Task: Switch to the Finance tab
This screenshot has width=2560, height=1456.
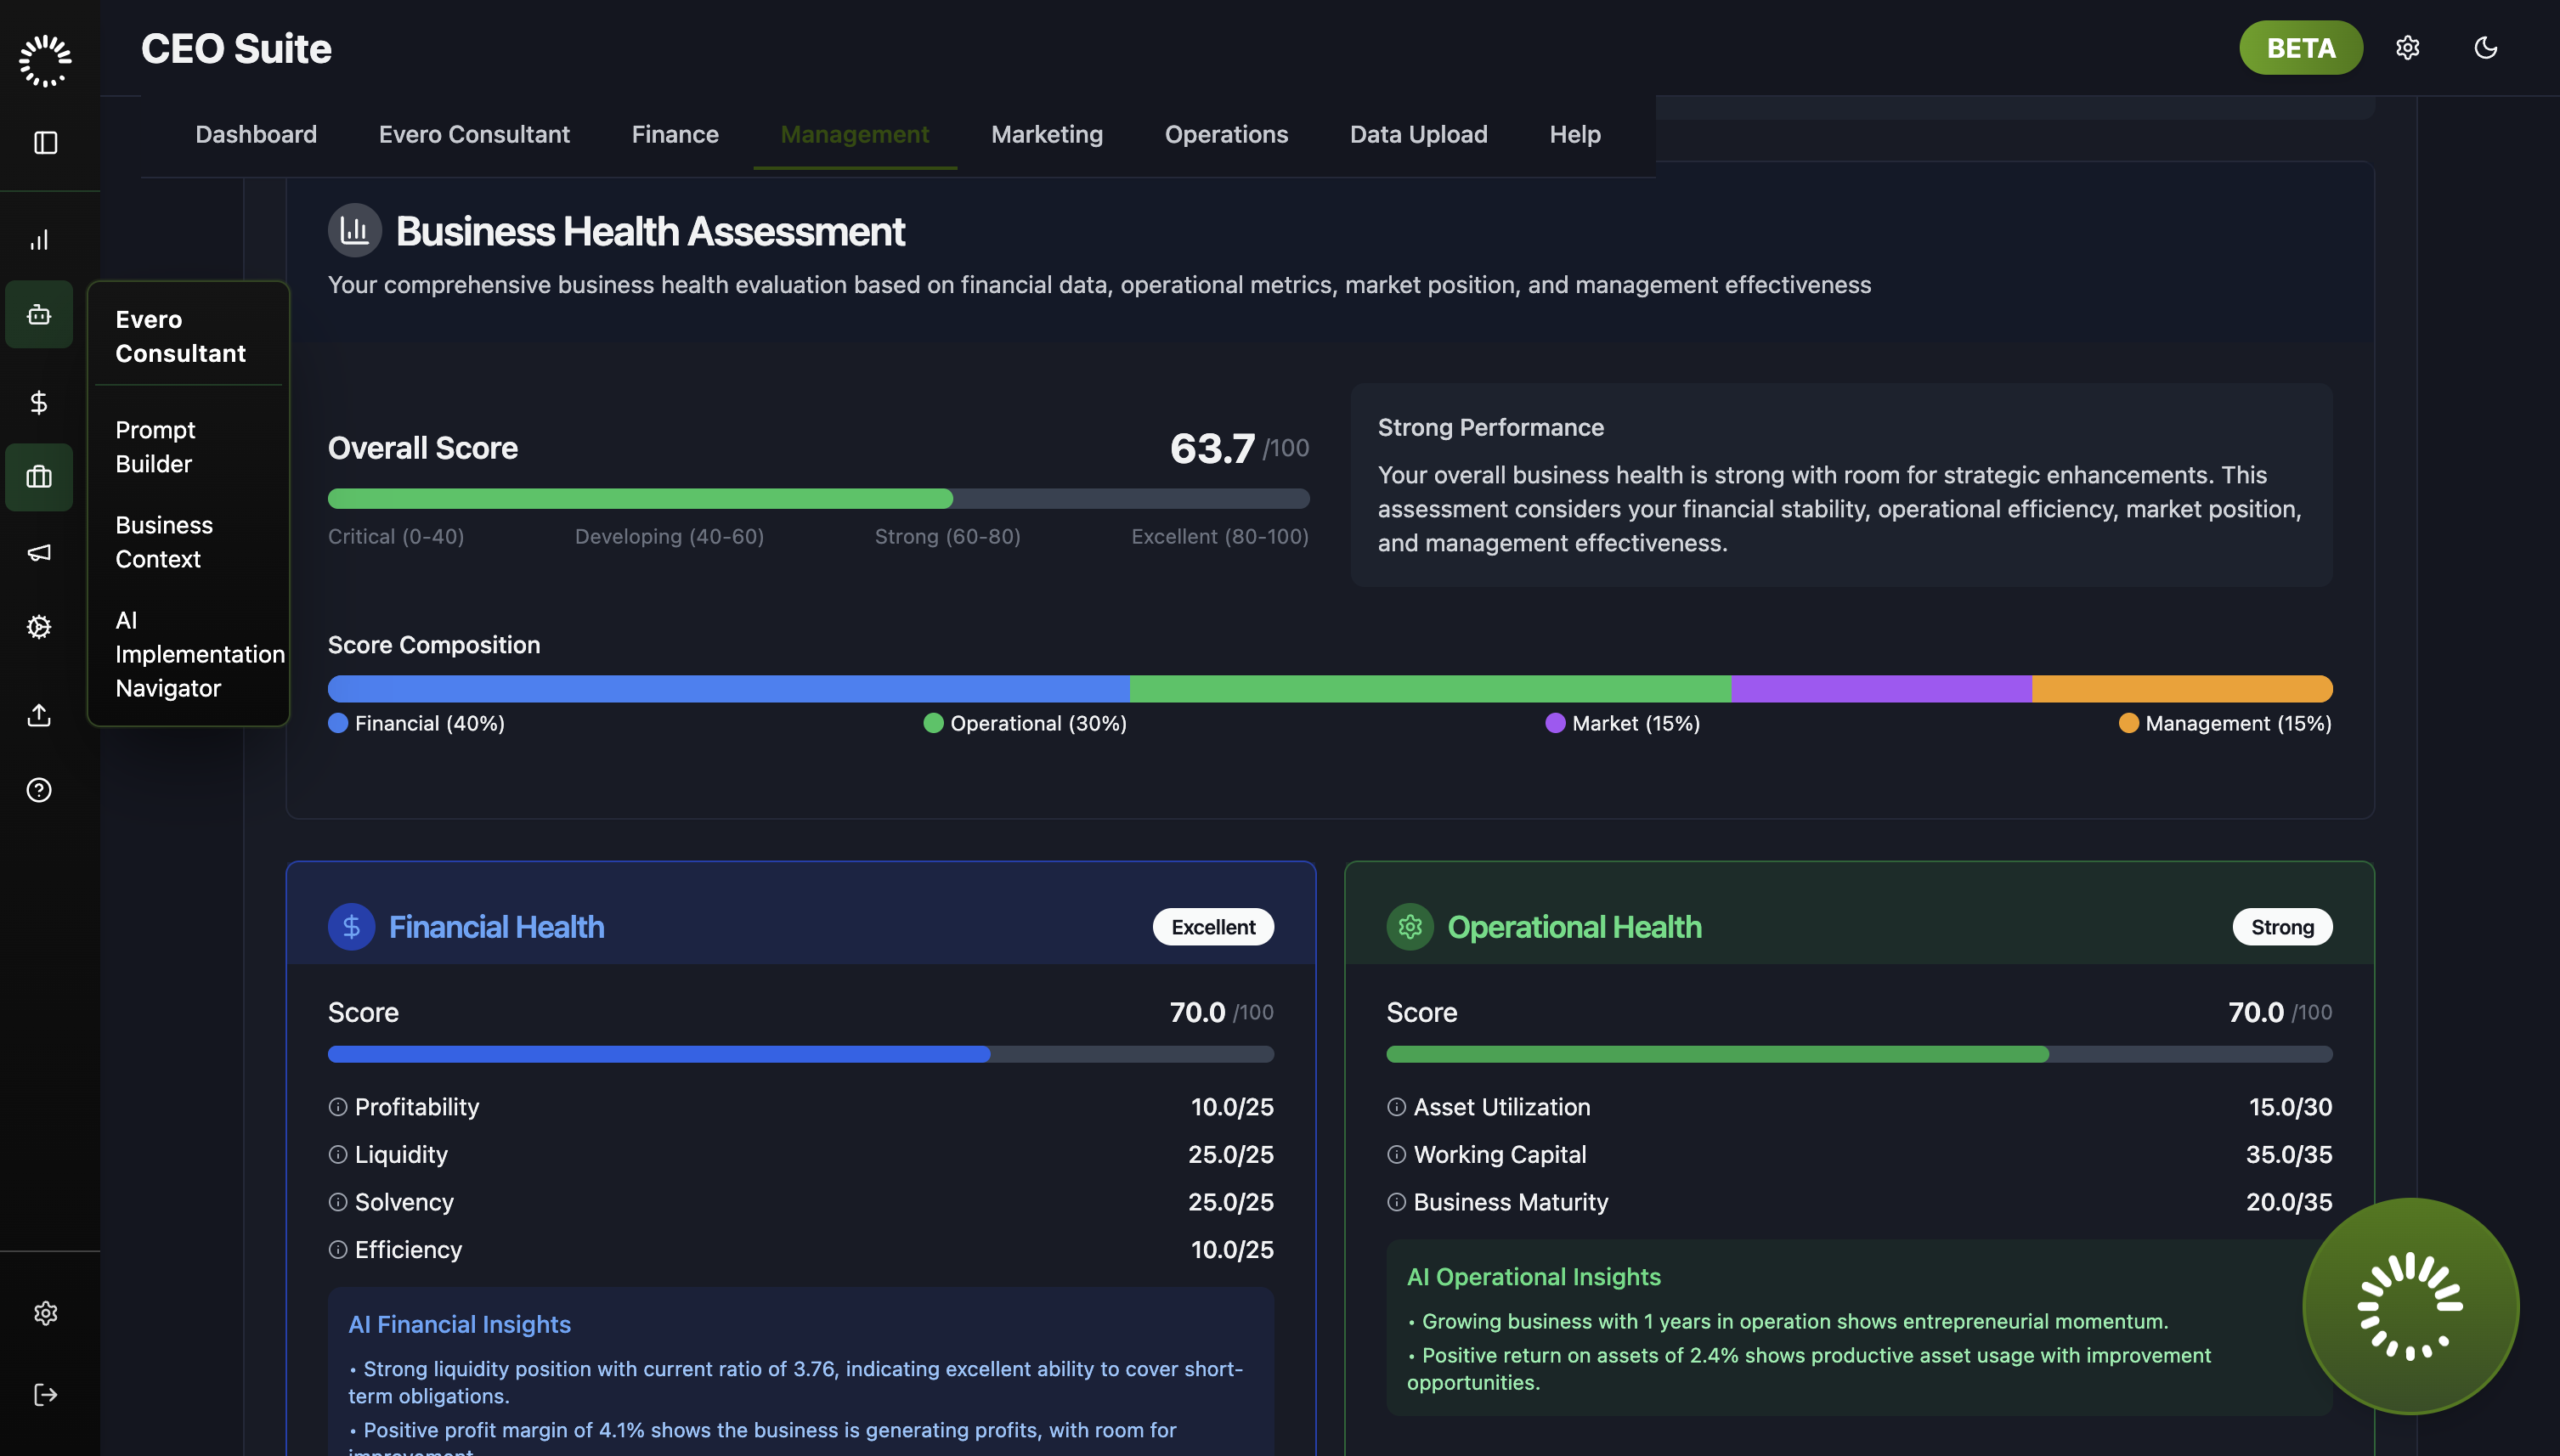Action: (675, 134)
